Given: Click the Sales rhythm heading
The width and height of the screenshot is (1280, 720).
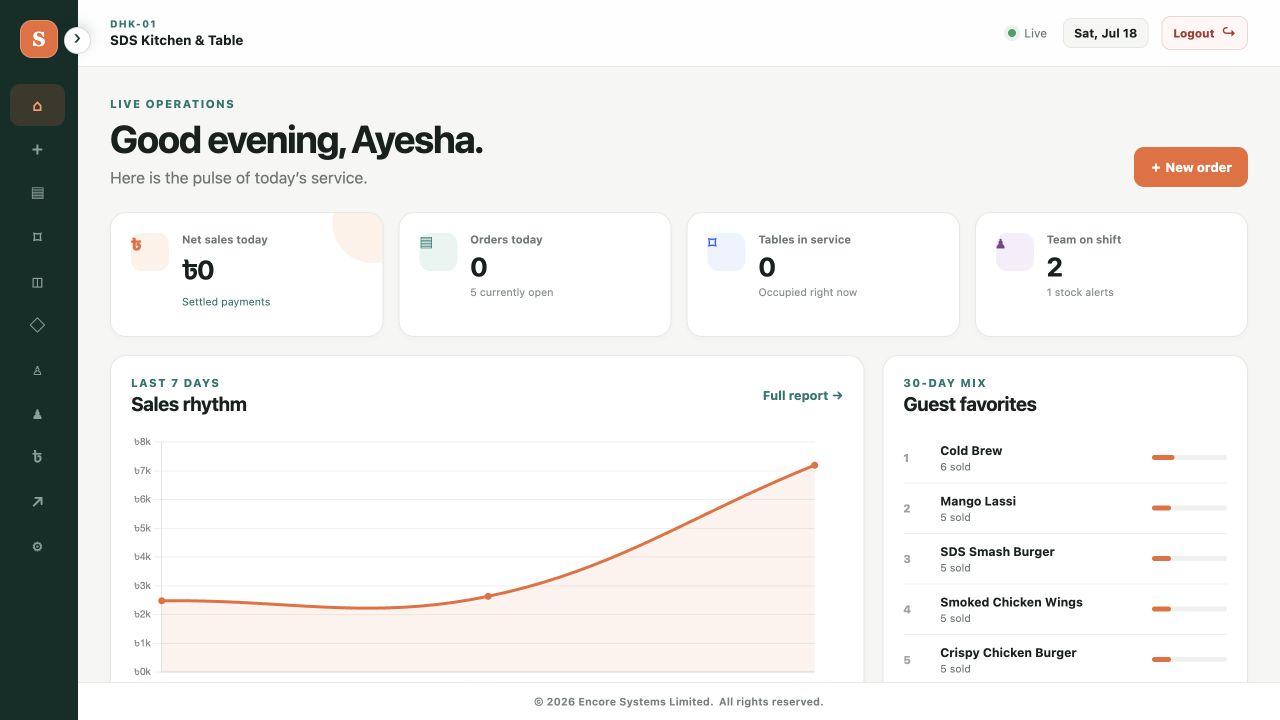Looking at the screenshot, I should point(189,404).
